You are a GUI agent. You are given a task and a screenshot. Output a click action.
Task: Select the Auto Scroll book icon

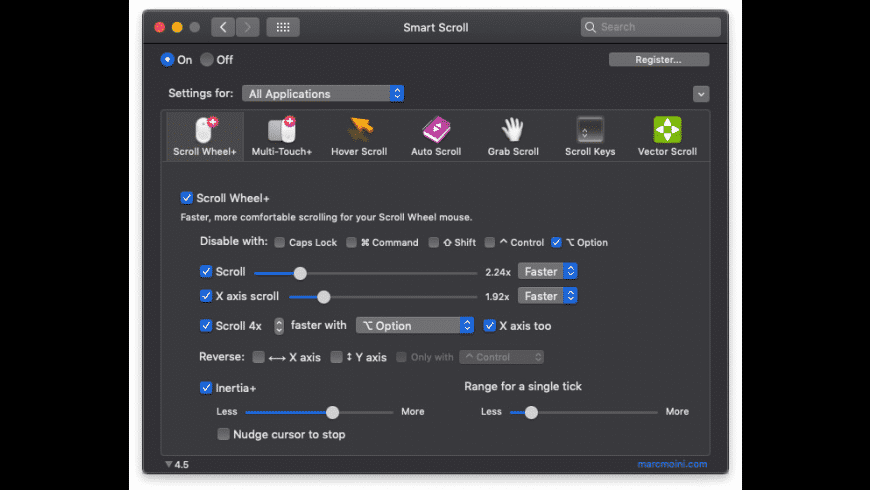coord(436,130)
